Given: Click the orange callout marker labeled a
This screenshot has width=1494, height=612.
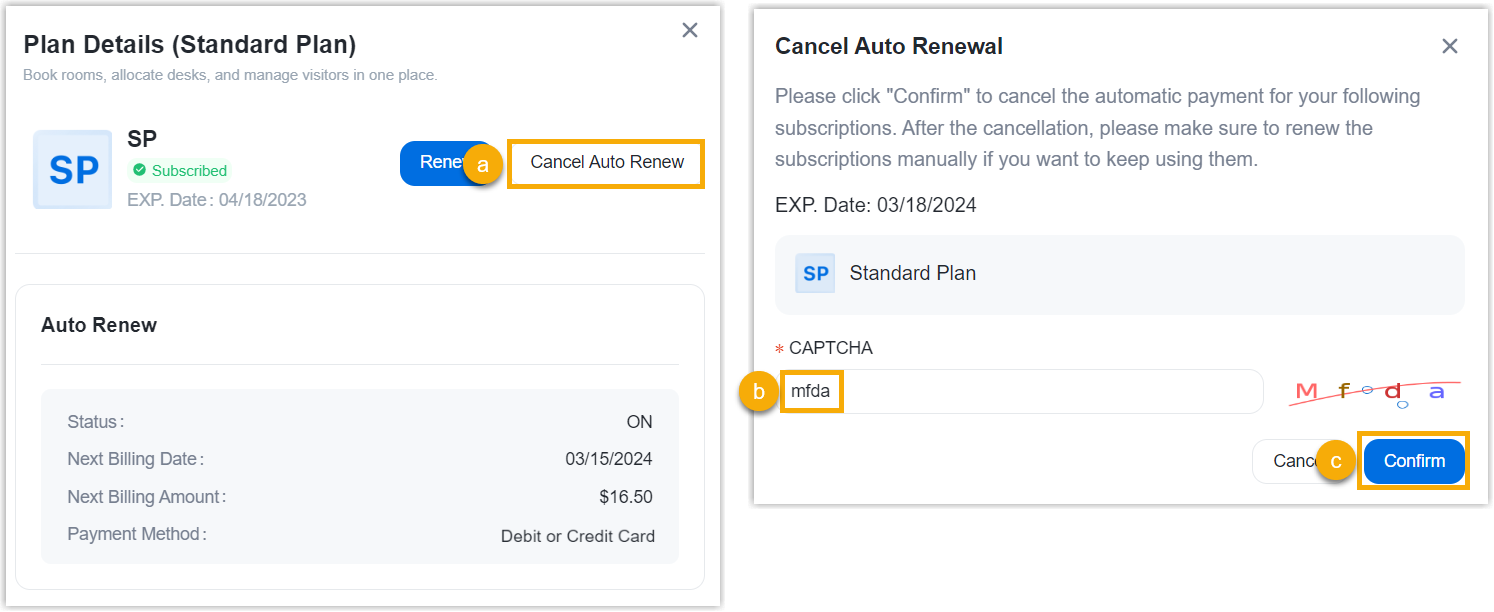Looking at the screenshot, I should click(482, 166).
